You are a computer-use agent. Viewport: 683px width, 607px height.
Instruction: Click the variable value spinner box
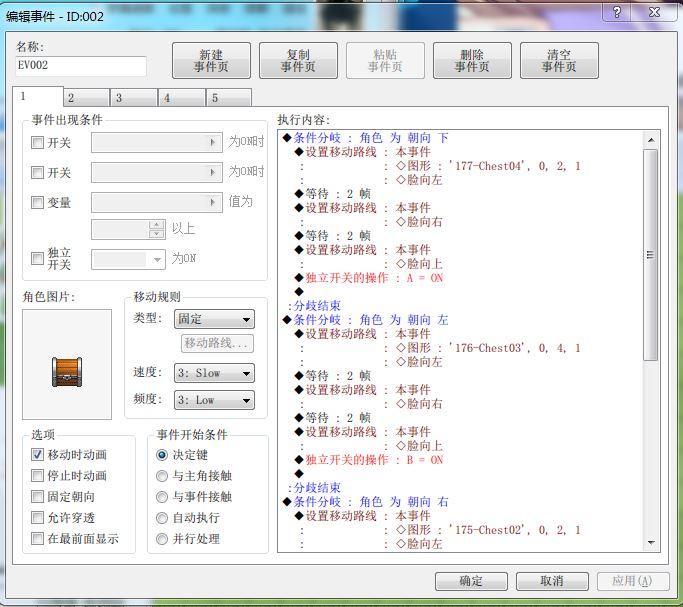pyautogui.click(x=128, y=229)
